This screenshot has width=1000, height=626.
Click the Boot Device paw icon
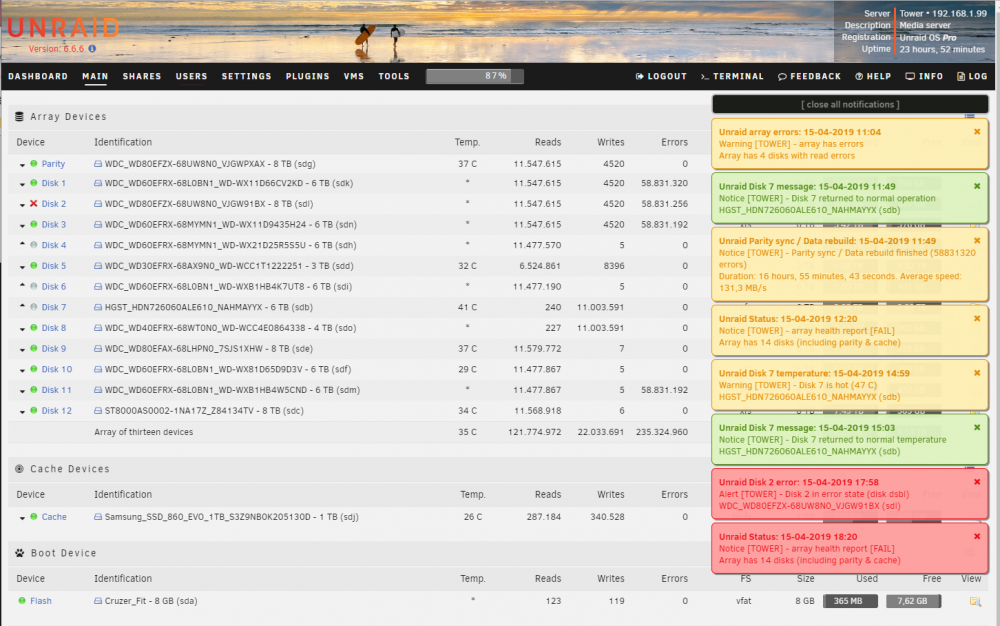pyautogui.click(x=19, y=553)
